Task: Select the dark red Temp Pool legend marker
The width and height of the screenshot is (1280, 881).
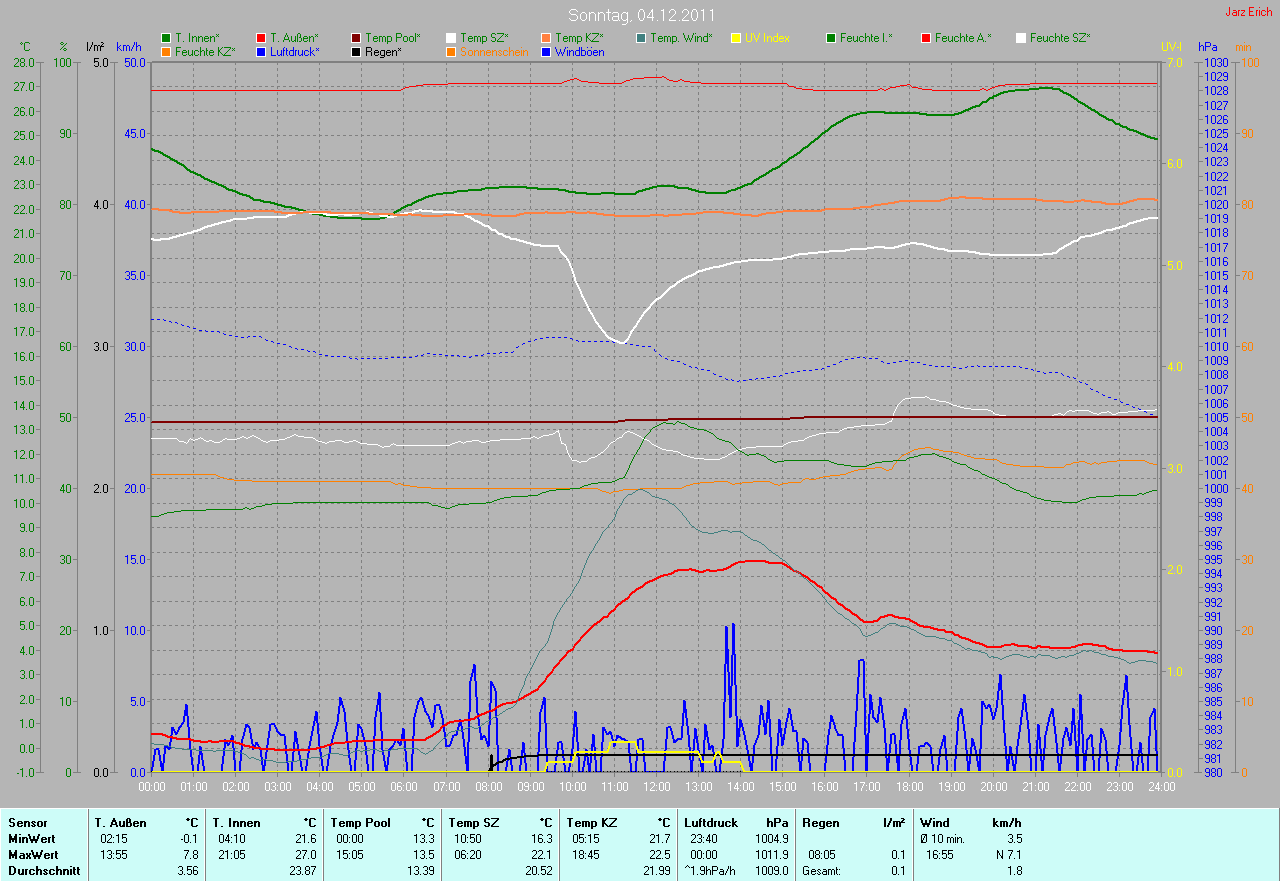Action: 356,38
